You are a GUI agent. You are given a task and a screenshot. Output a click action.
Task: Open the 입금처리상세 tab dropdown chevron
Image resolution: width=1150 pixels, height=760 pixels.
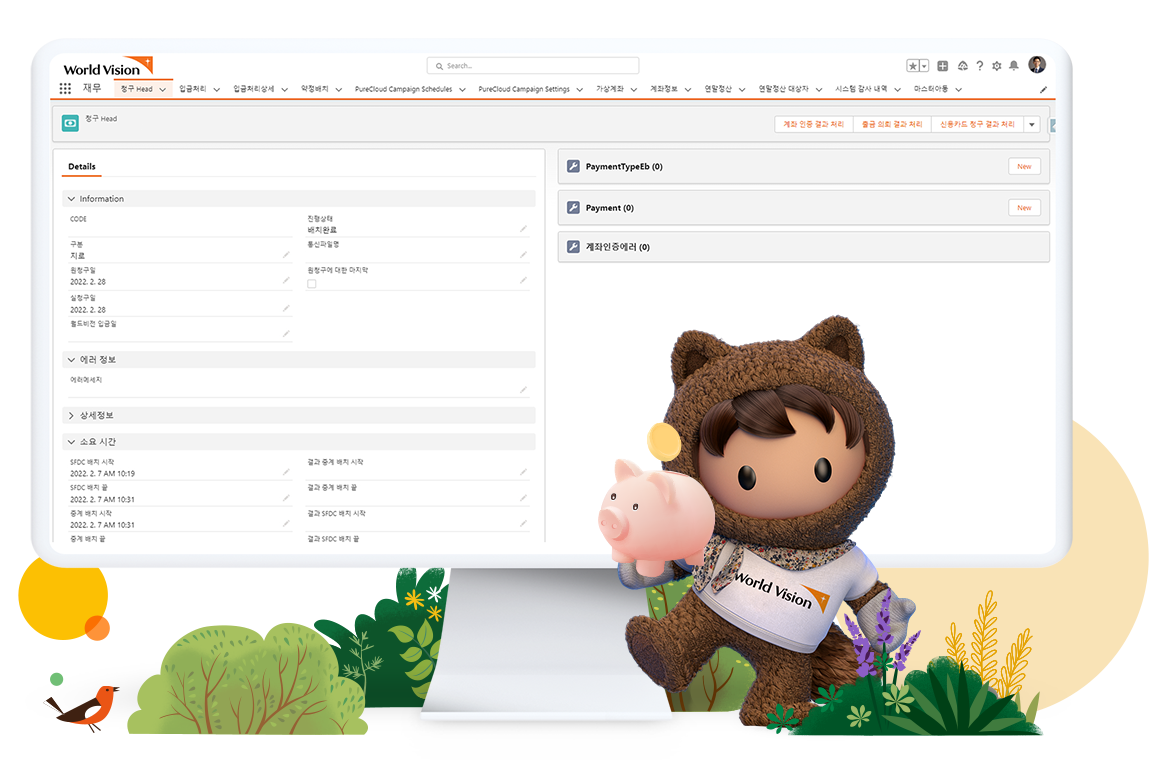point(285,89)
